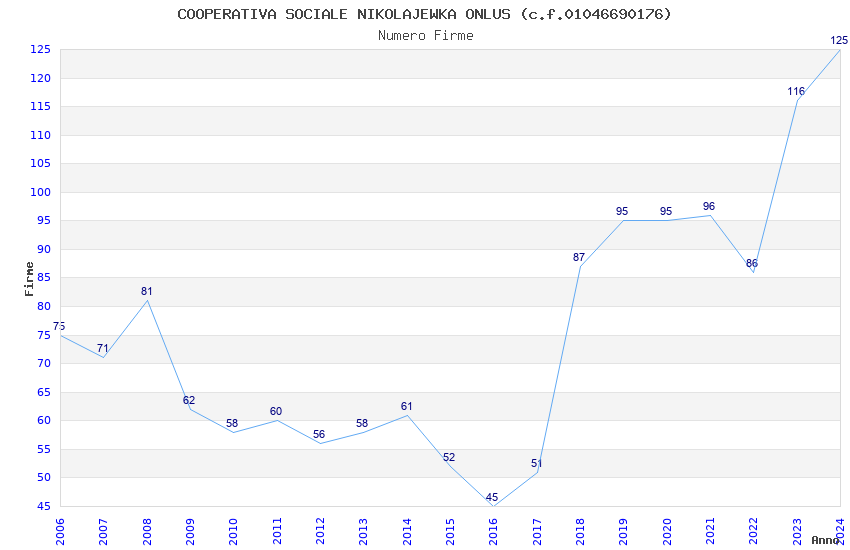Click the 2016 label on the x-axis
Viewport: 850px width, 550px height.
point(493,532)
